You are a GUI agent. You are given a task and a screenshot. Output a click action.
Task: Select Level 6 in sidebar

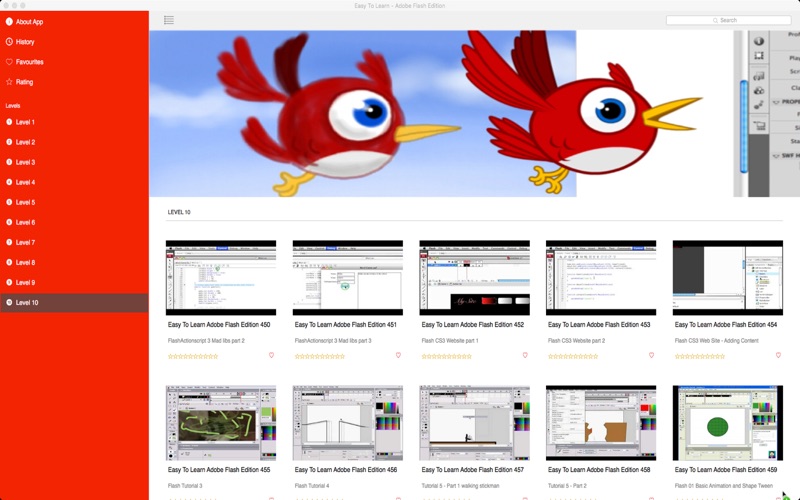[74, 222]
